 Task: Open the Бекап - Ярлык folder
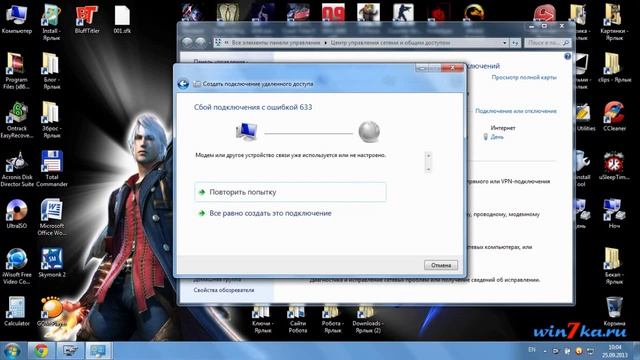tap(614, 266)
